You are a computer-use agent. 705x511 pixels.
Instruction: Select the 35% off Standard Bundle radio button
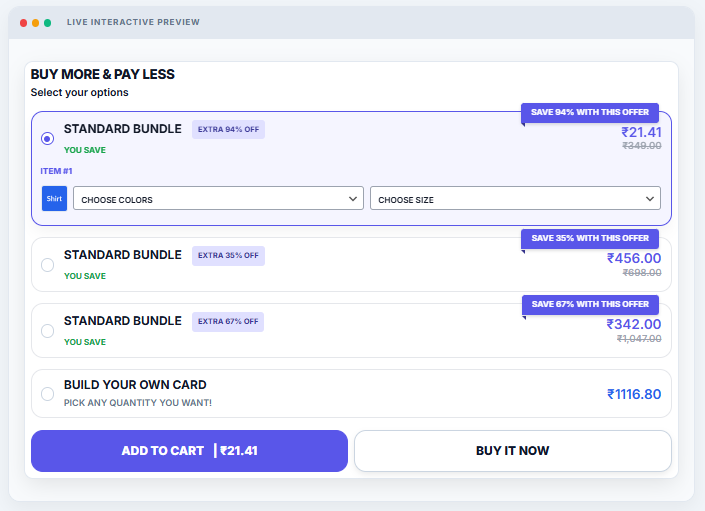pos(47,265)
